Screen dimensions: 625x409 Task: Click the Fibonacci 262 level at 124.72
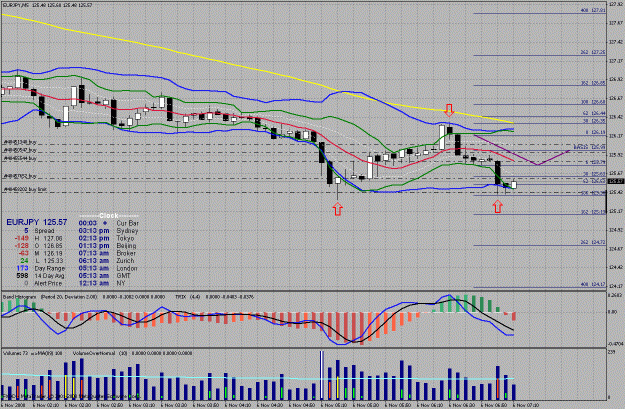coord(593,242)
